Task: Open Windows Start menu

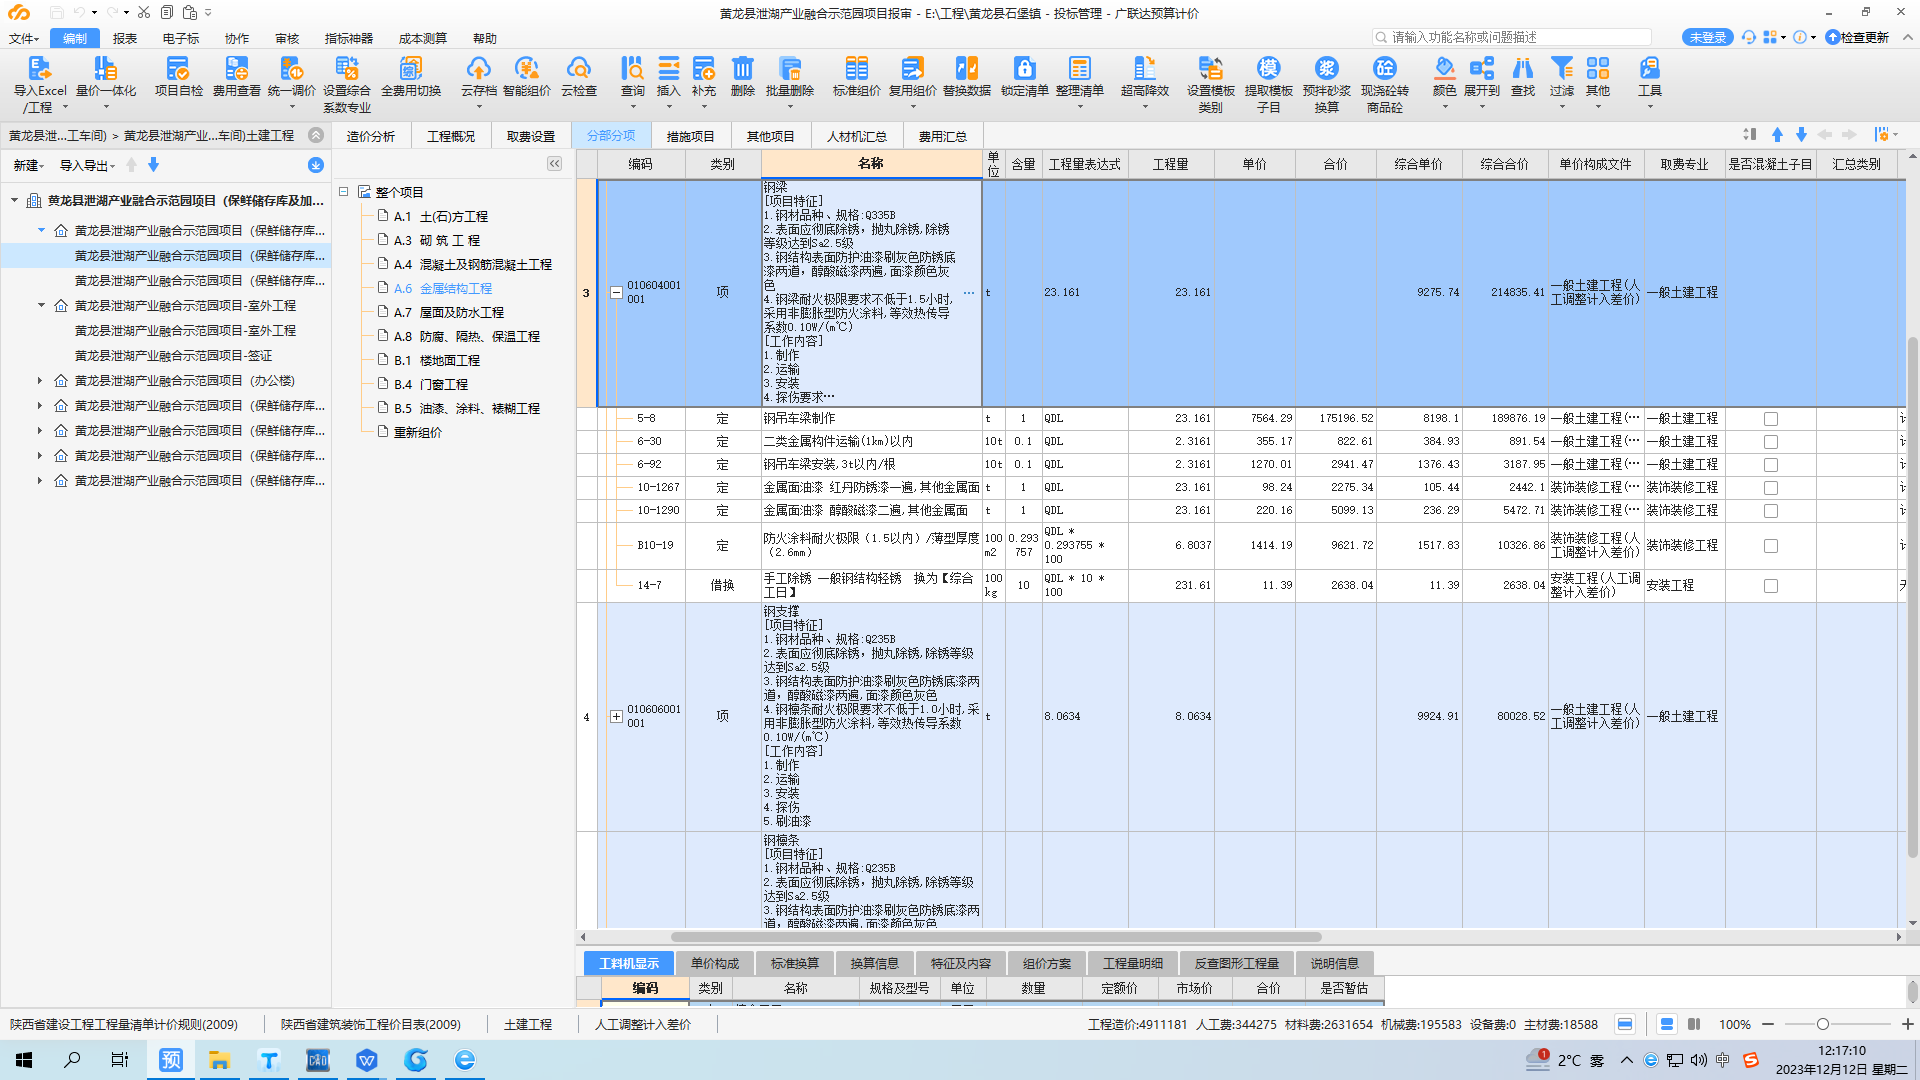Action: [24, 1060]
